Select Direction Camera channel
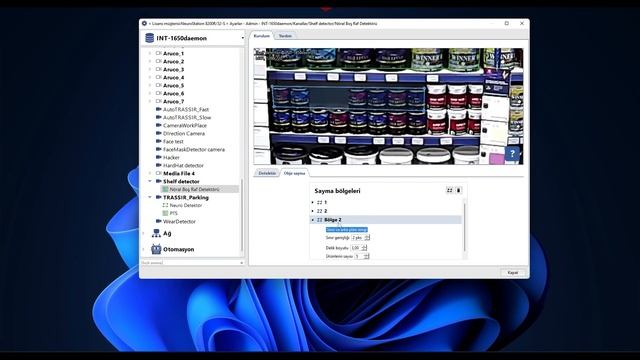 [184, 133]
